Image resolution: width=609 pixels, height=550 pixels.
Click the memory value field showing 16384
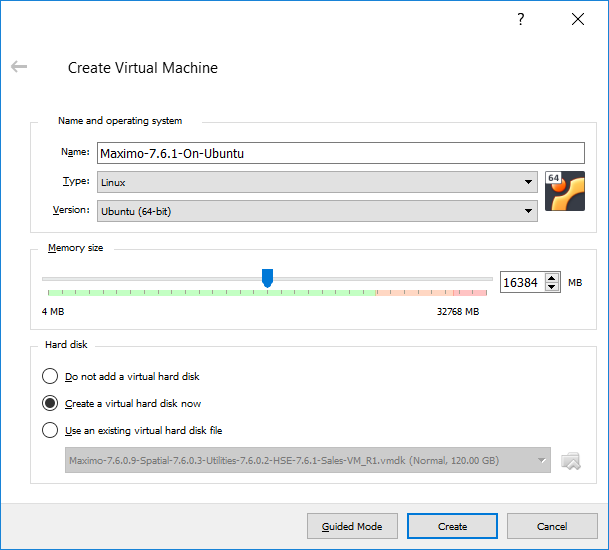point(522,282)
